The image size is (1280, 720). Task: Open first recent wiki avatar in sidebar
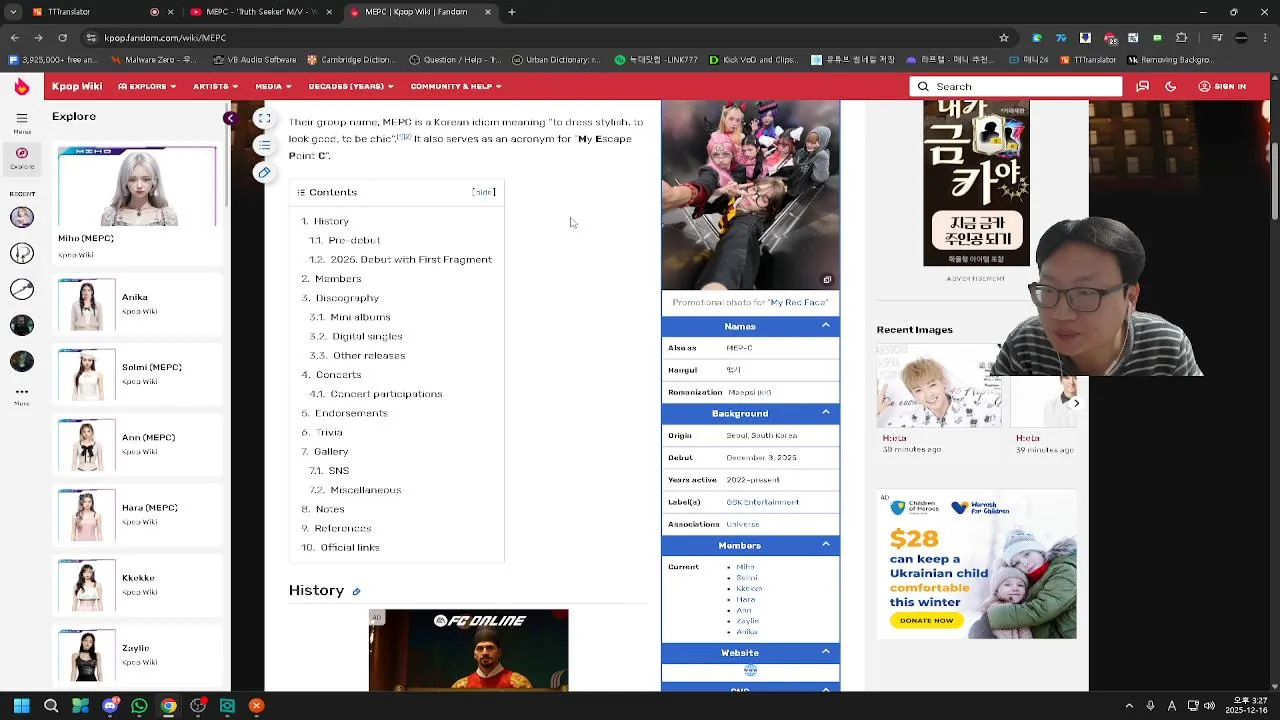pyautogui.click(x=21, y=217)
